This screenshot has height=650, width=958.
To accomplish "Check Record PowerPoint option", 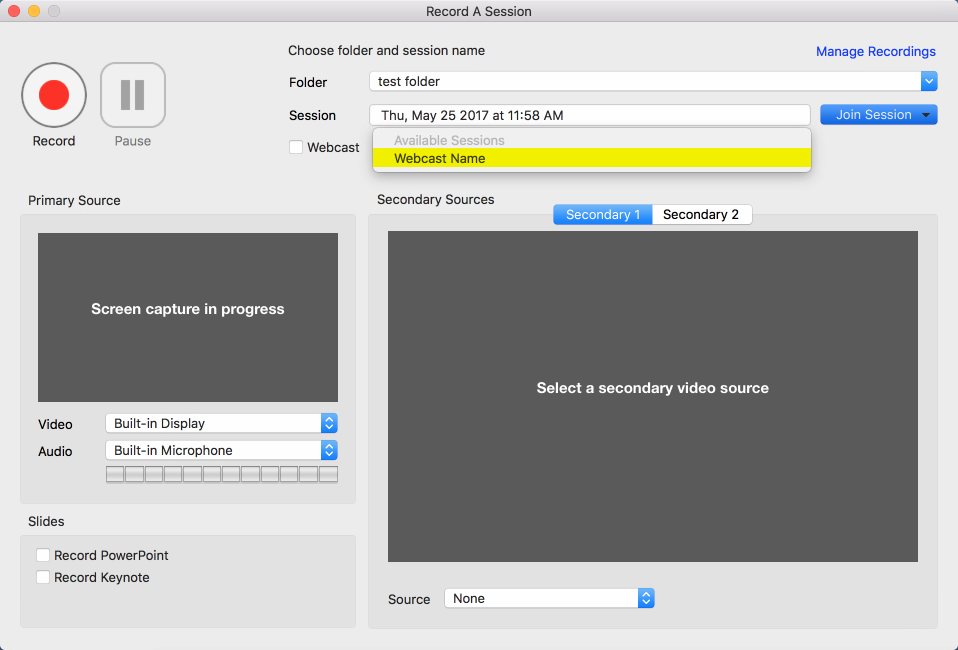I will click(x=43, y=555).
